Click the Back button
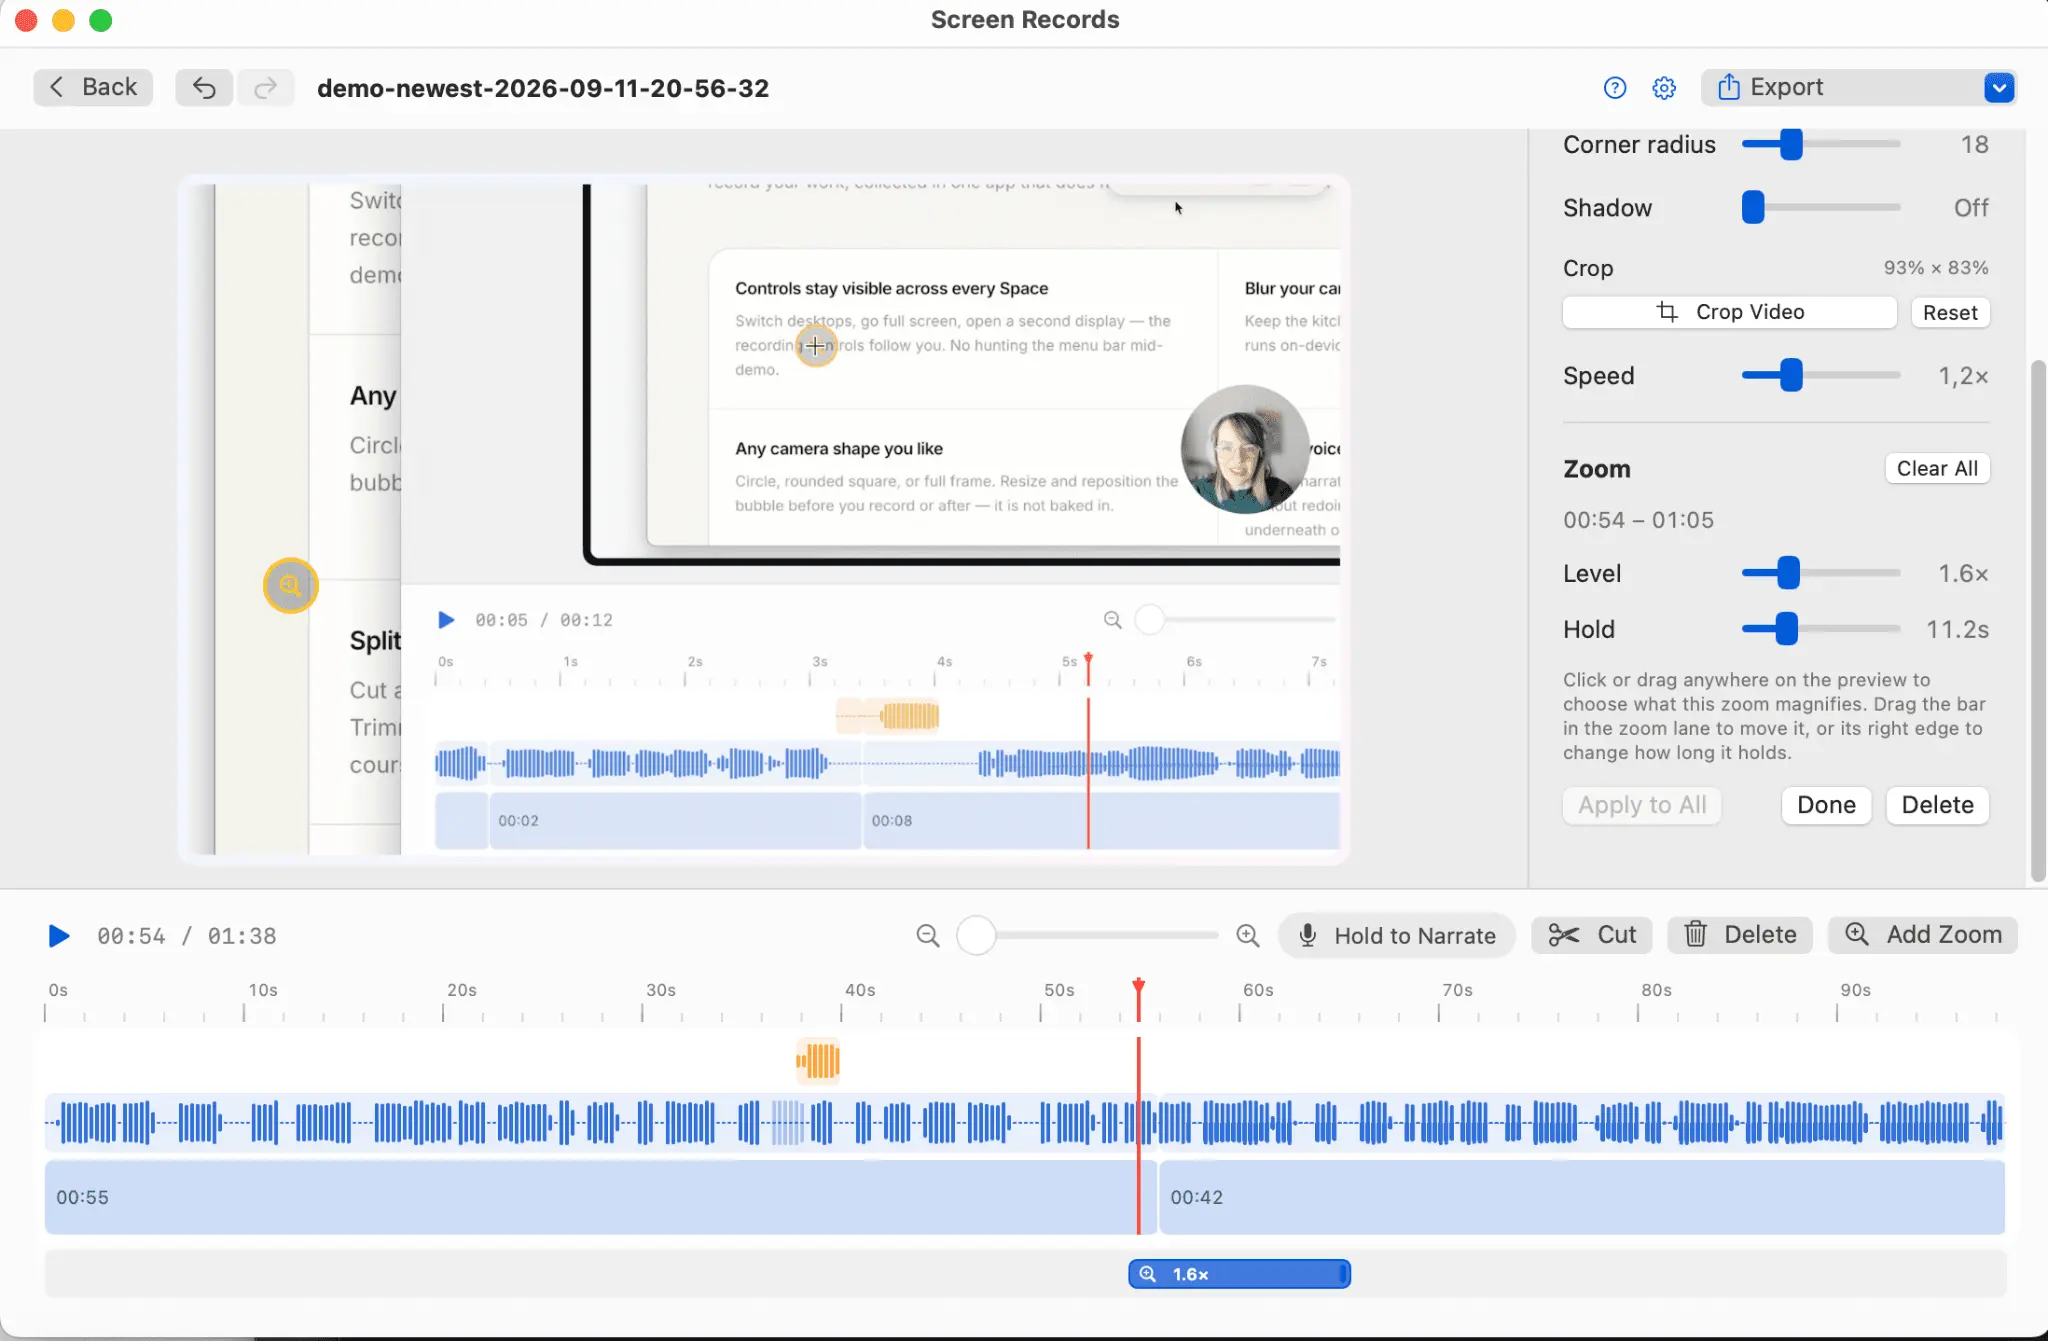2048x1341 pixels. [93, 88]
